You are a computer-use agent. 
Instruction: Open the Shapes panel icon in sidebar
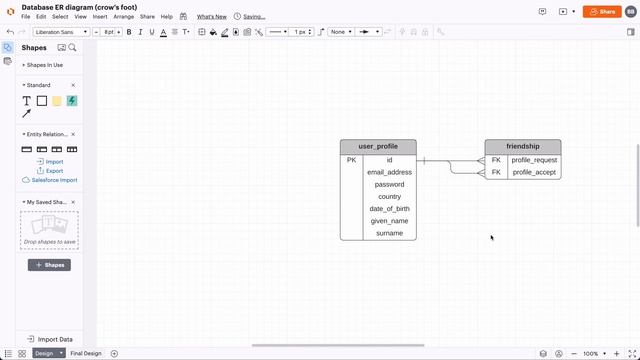(7, 48)
